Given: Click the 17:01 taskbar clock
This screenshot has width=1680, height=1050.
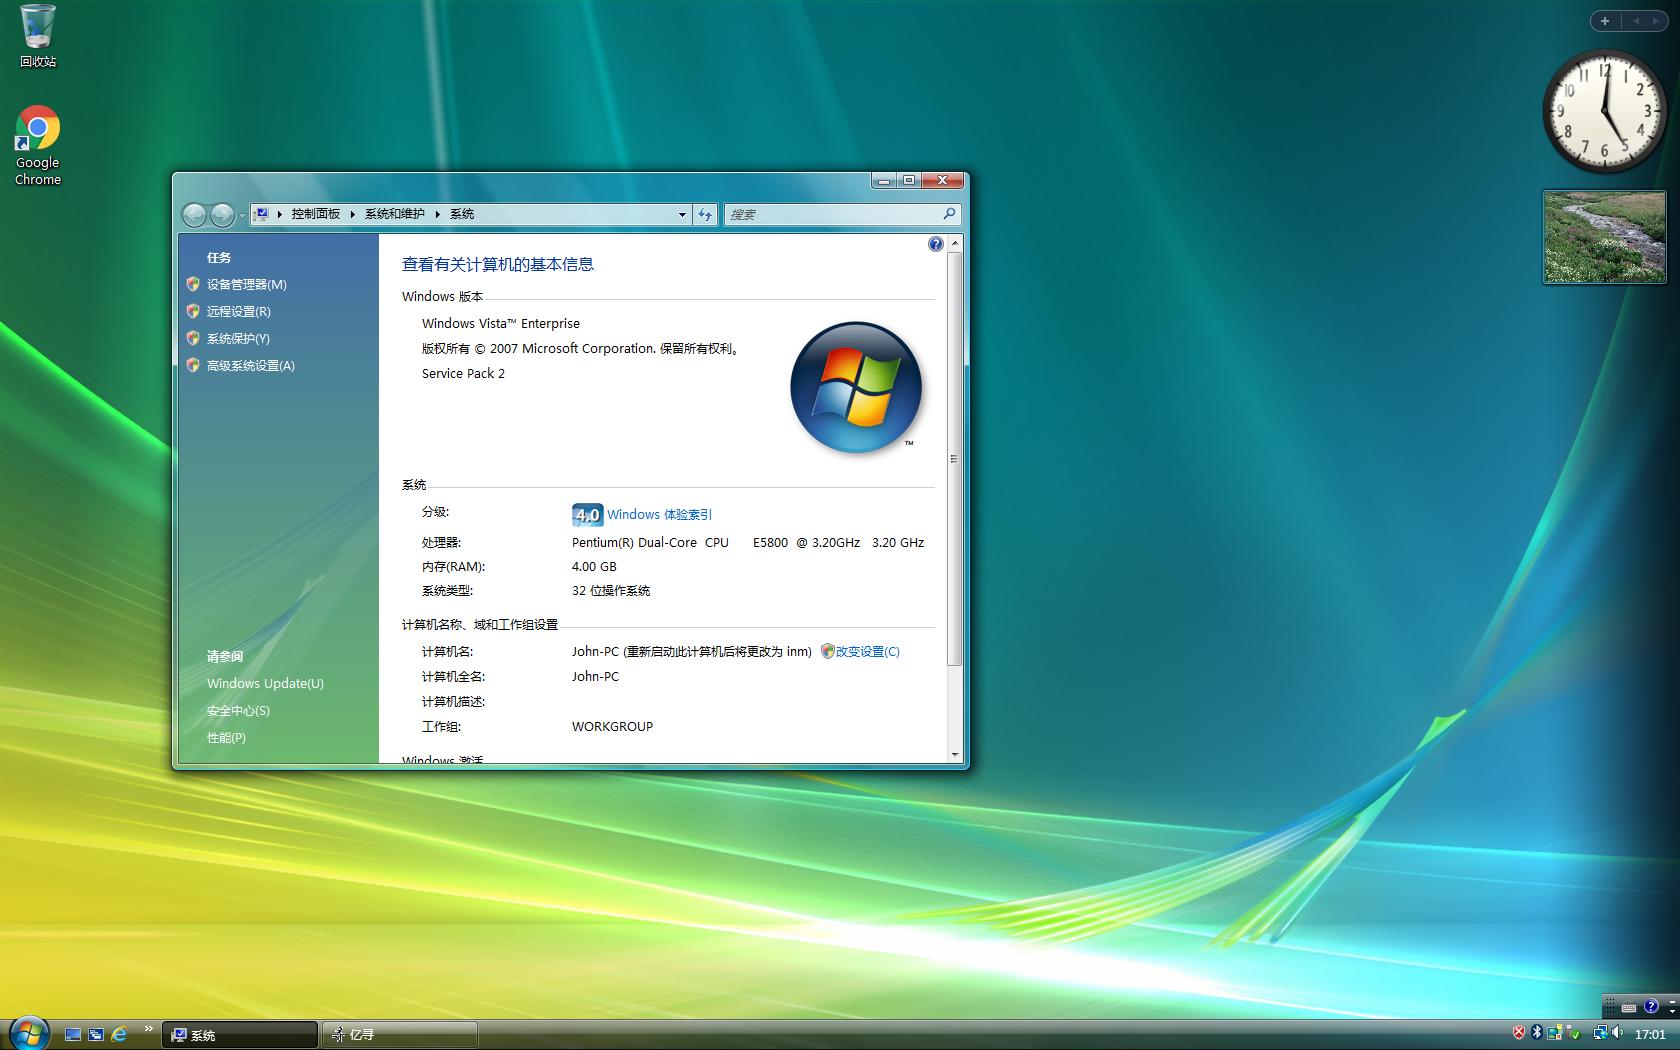Looking at the screenshot, I should (1650, 1035).
